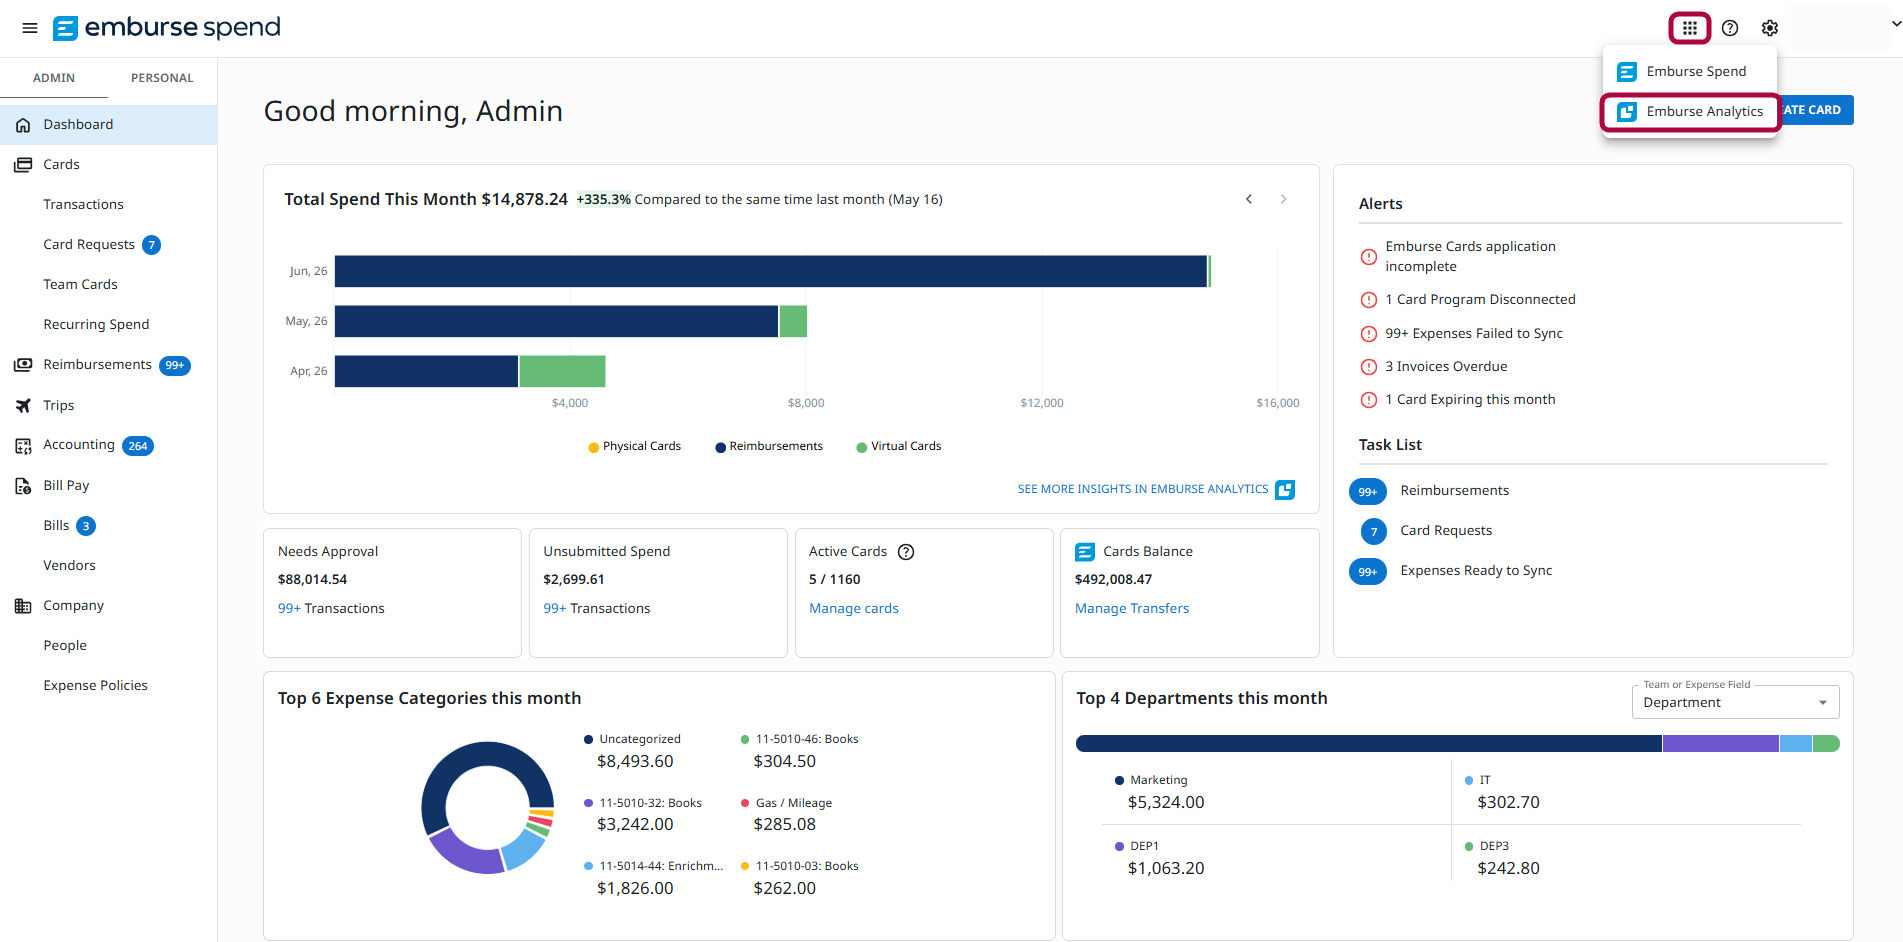This screenshot has height=942, width=1903.
Task: Expand the user account dropdown arrow
Action: point(1895,24)
